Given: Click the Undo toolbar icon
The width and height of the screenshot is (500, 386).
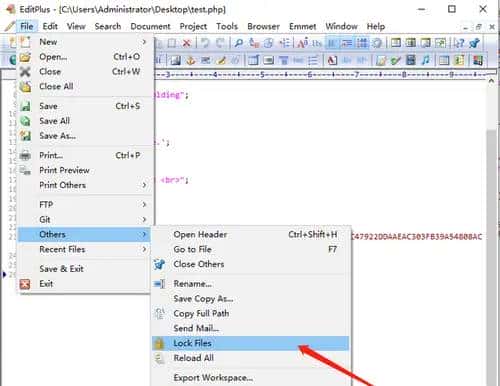Looking at the screenshot, I should click(205, 43).
